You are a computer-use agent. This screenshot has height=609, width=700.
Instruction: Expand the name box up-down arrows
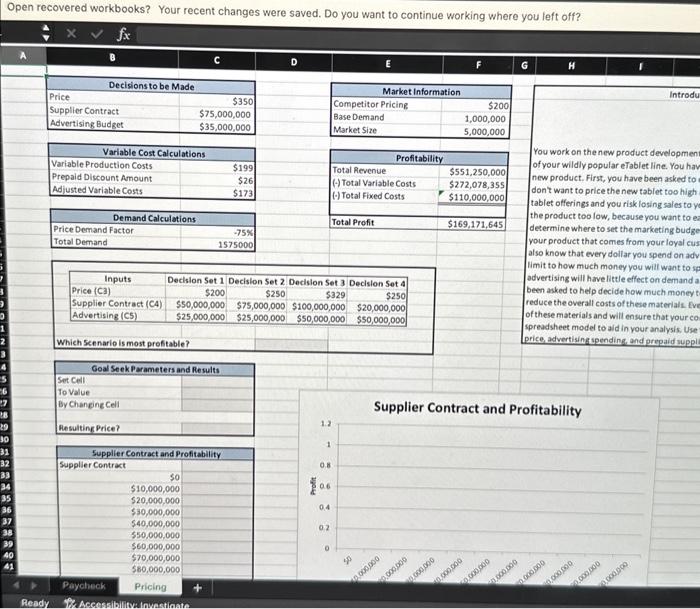[x=45, y=32]
